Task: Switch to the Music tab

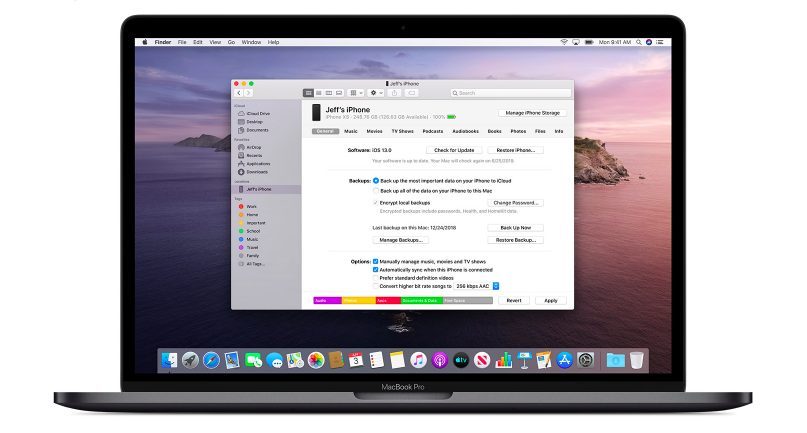Action: pos(351,131)
